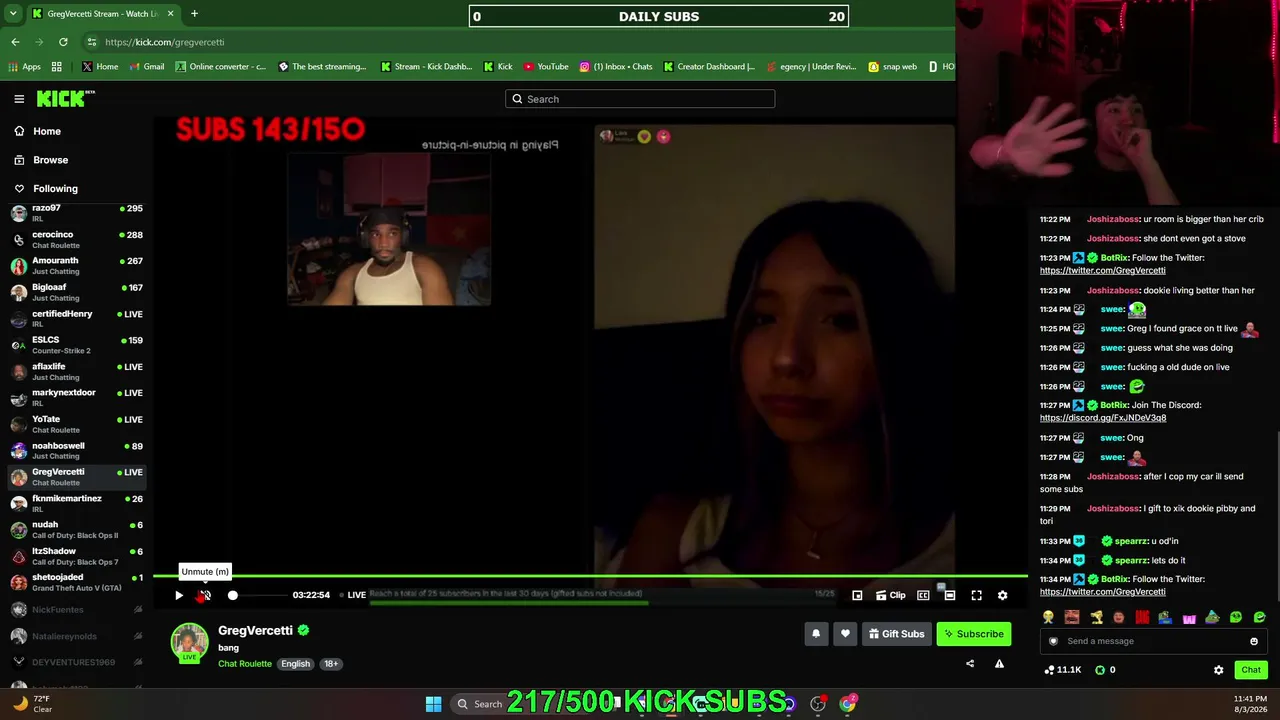This screenshot has height=720, width=1280.
Task: Open ItzShadow's channel from the sidebar
Action: pyautogui.click(x=77, y=556)
